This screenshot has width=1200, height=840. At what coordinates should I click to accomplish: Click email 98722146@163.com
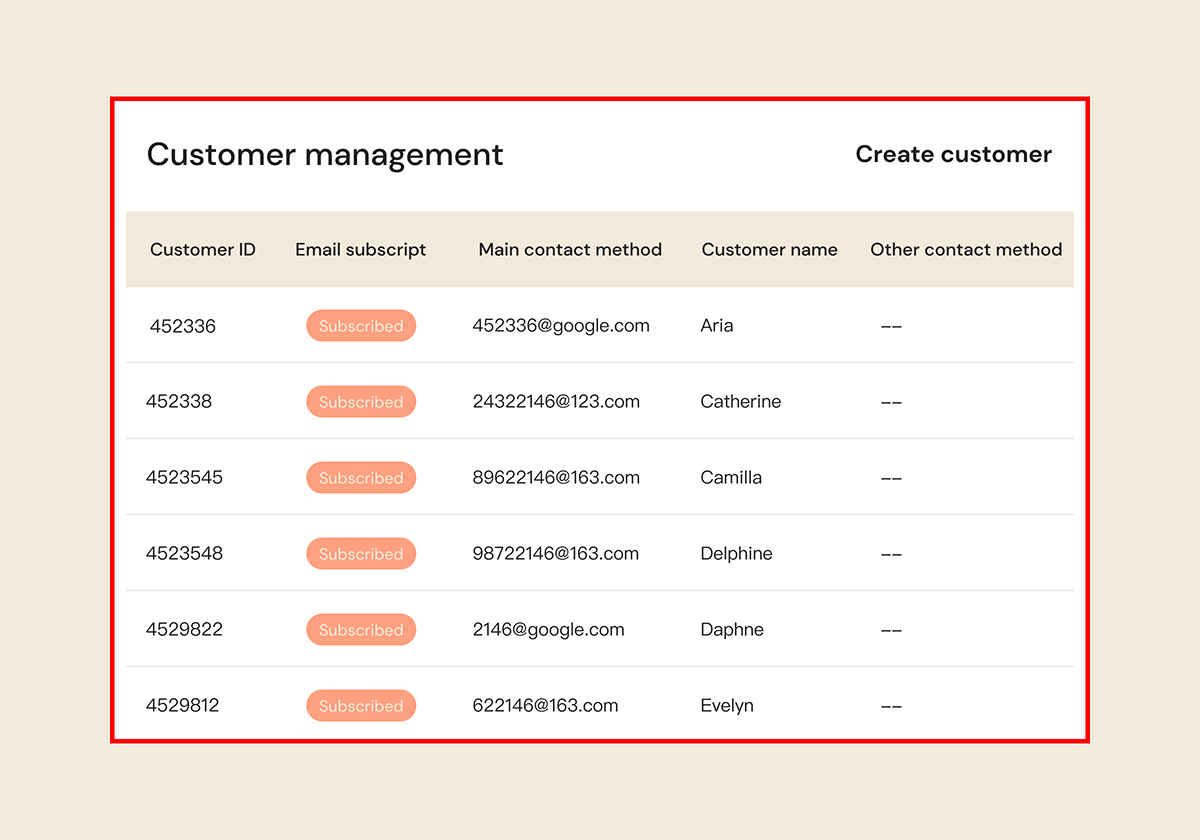click(556, 554)
